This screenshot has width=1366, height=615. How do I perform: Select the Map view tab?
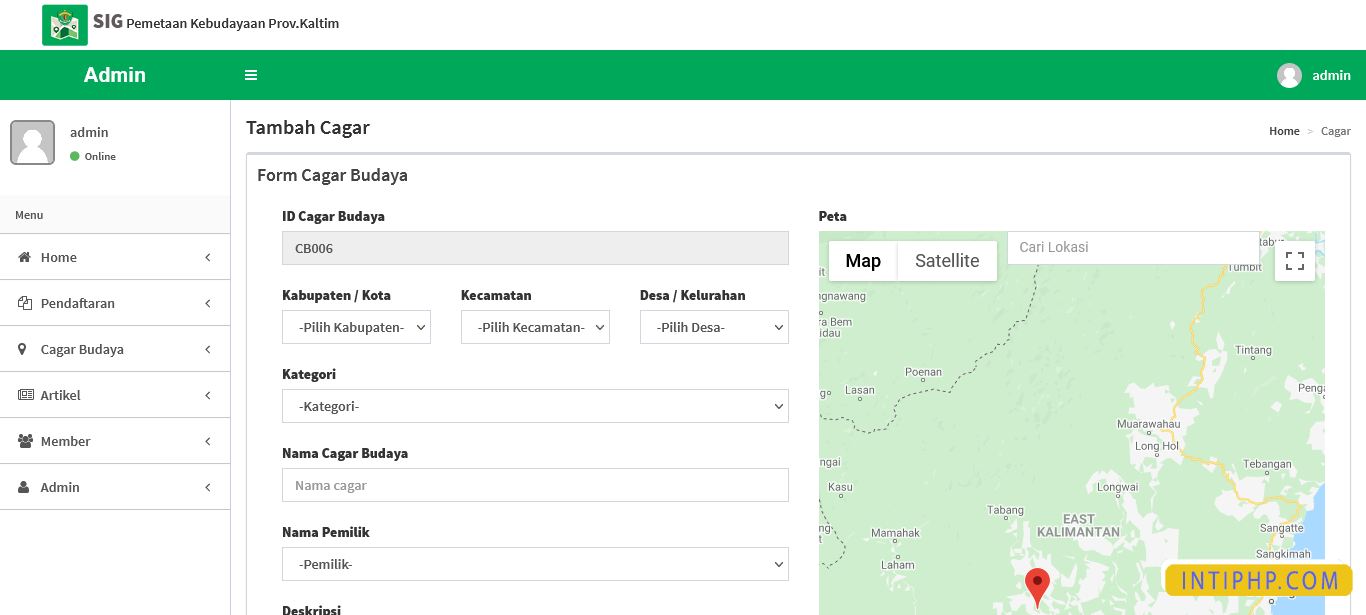pos(862,260)
